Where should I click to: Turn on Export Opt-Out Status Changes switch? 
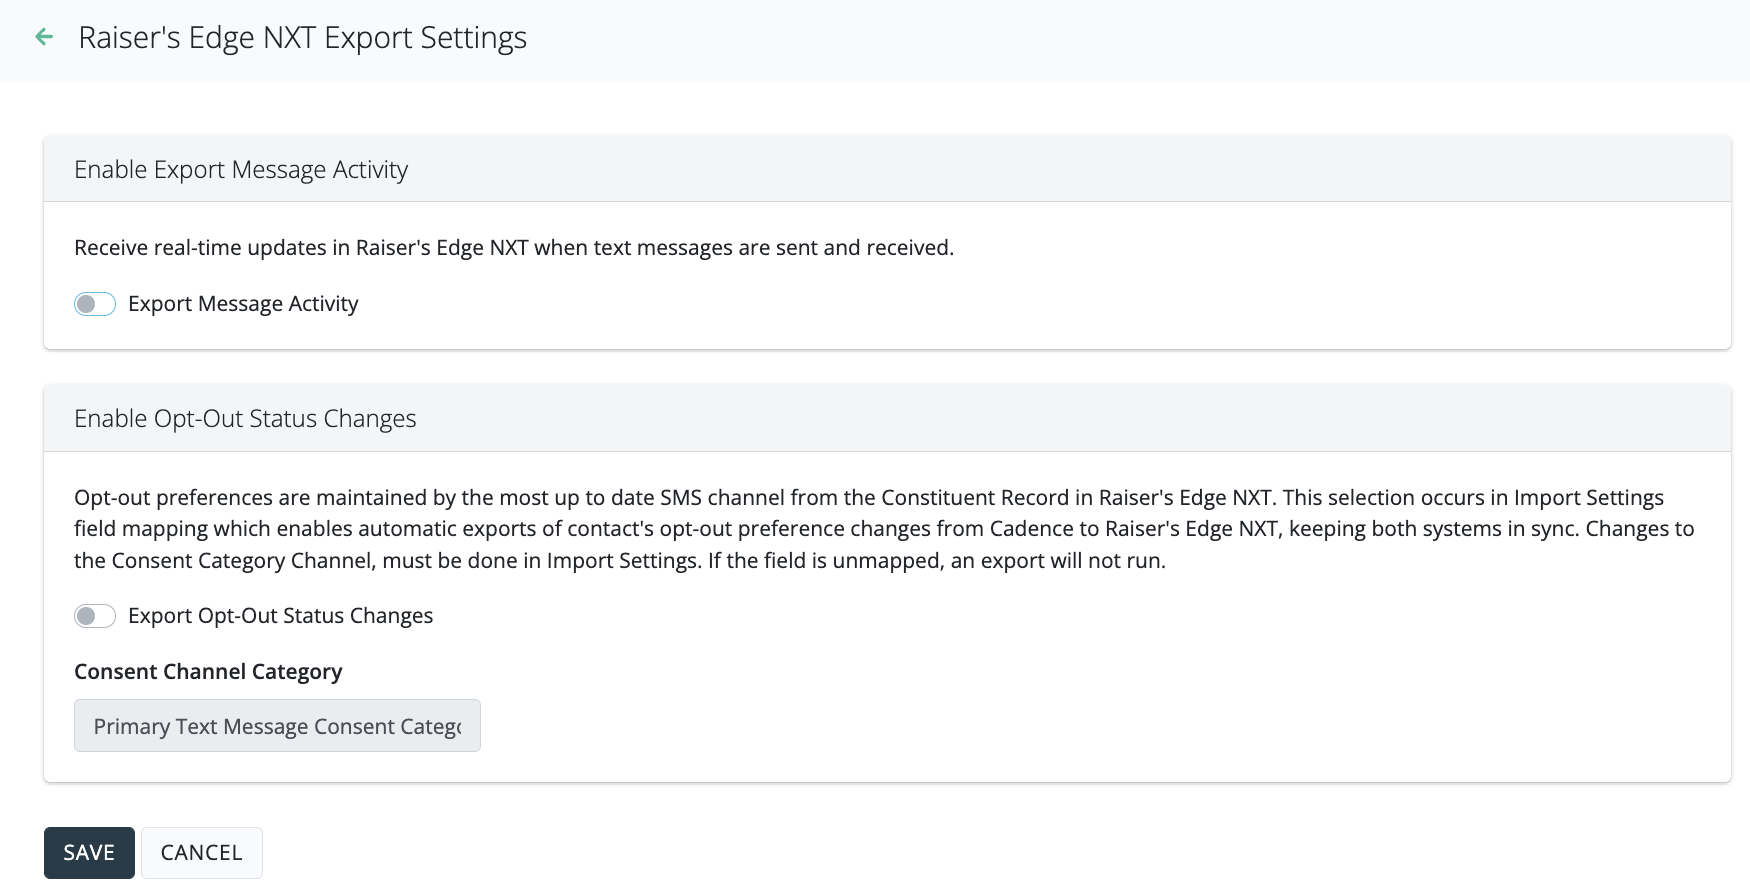click(x=95, y=616)
